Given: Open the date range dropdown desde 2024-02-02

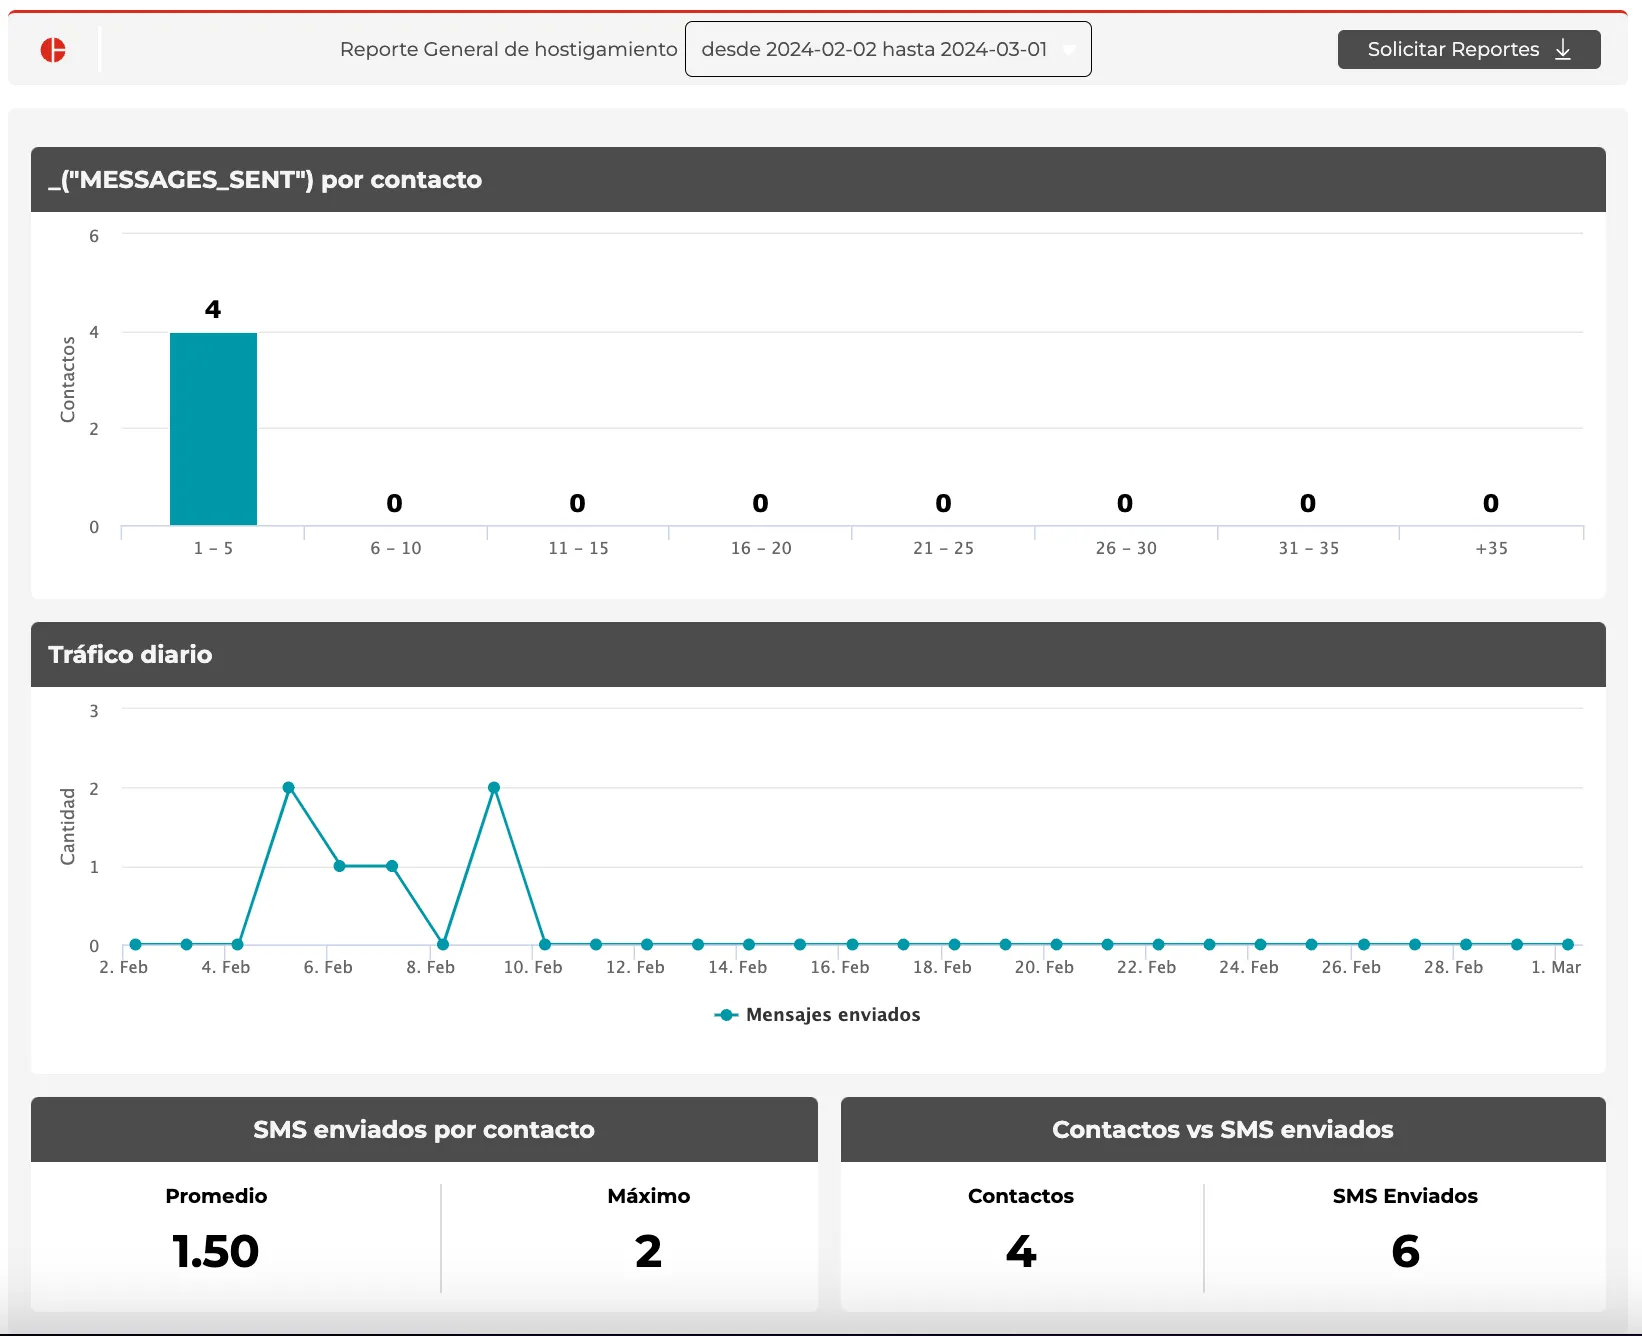Looking at the screenshot, I should 888,49.
